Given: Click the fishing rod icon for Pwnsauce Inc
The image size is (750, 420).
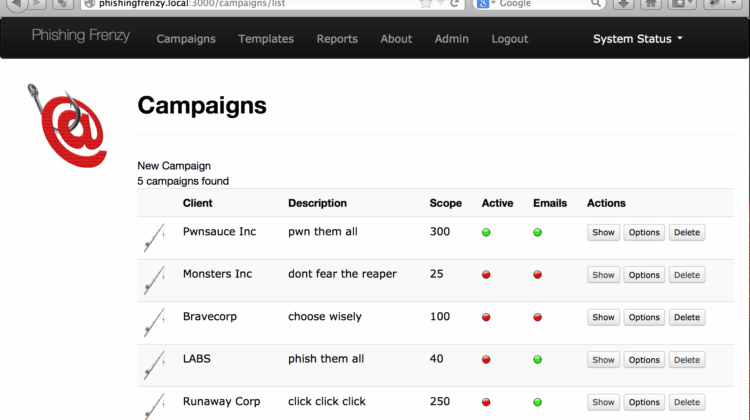Looking at the screenshot, I should 154,237.
